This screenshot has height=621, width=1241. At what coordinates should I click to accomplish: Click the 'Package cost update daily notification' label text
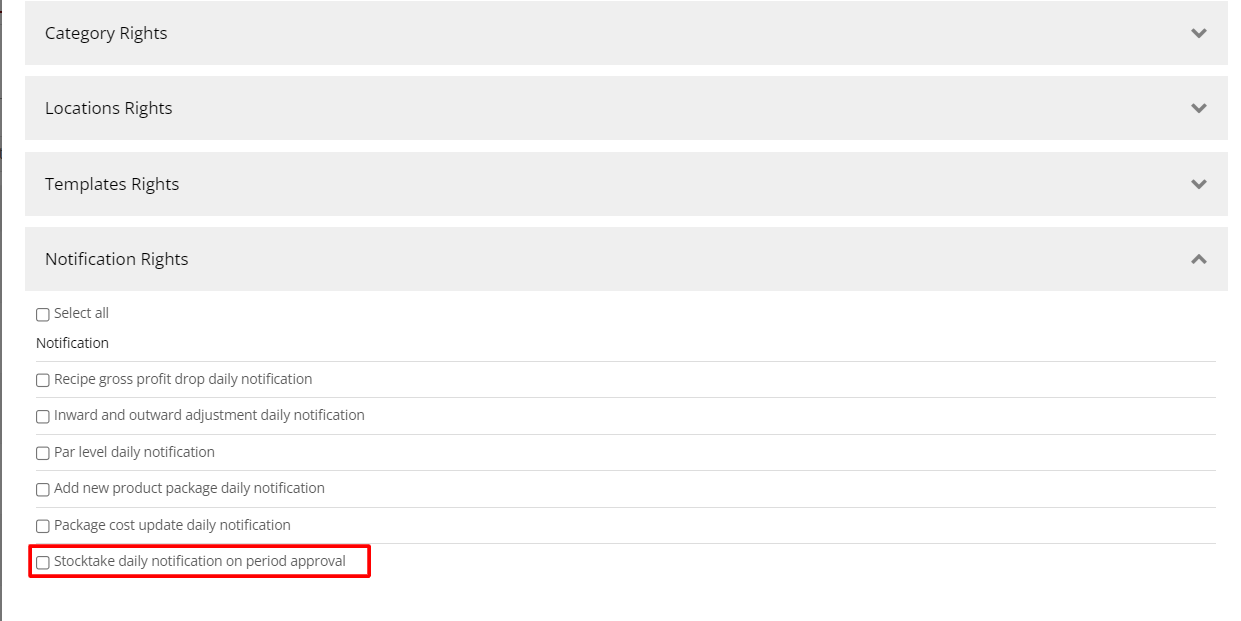172,525
